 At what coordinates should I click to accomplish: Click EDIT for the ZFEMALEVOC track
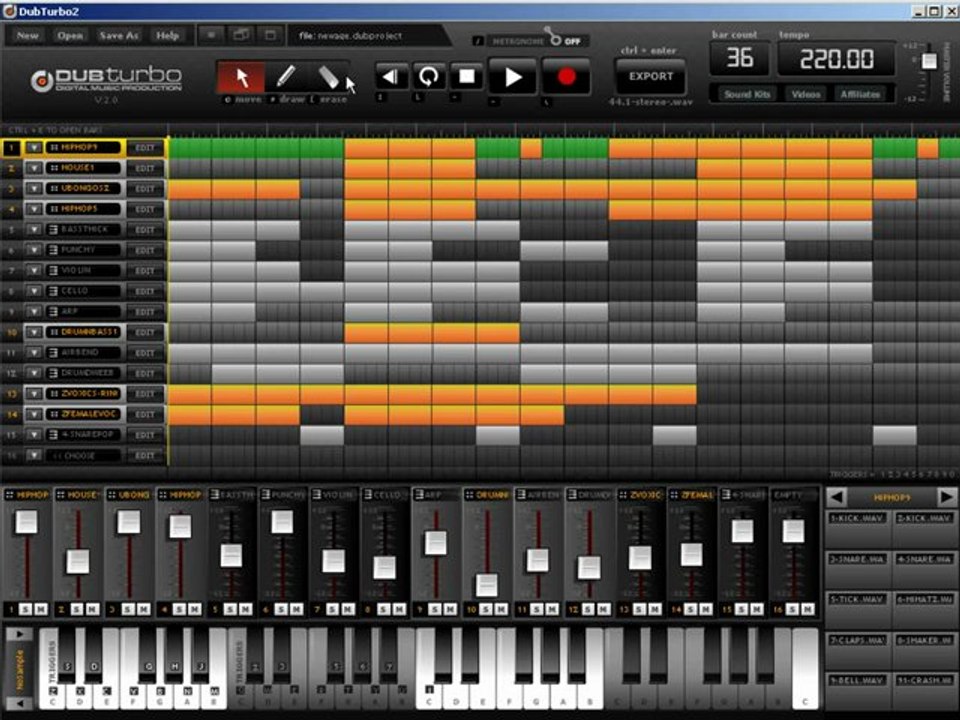tap(145, 414)
